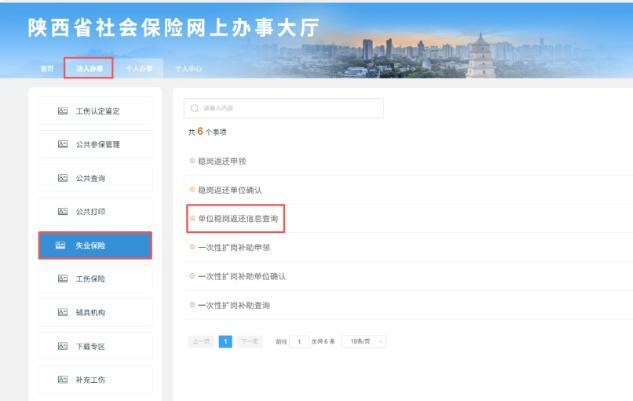Select 失业保险 in the sidebar
Image resolution: width=633 pixels, height=401 pixels.
(x=95, y=245)
